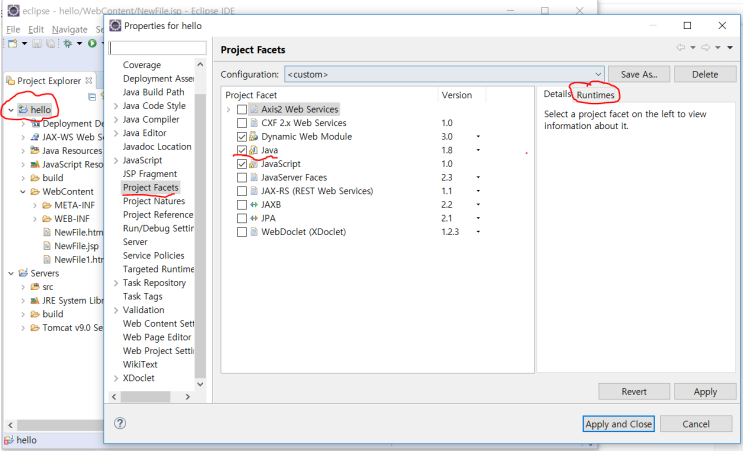Click the JRE System Library icon
This screenshot has height=451, width=743.
pyautogui.click(x=35, y=301)
